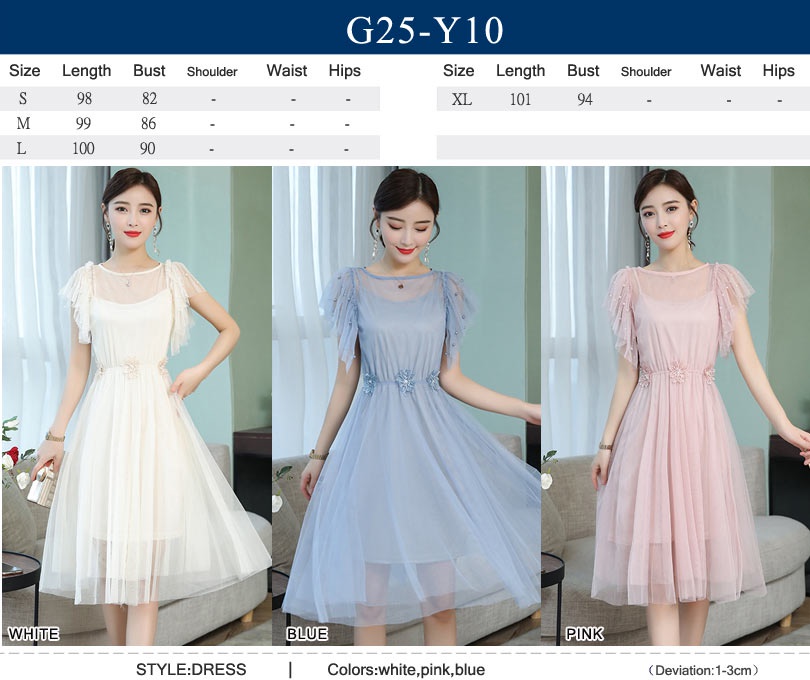
Task: Click bust value 86 for size M
Action: [x=148, y=123]
